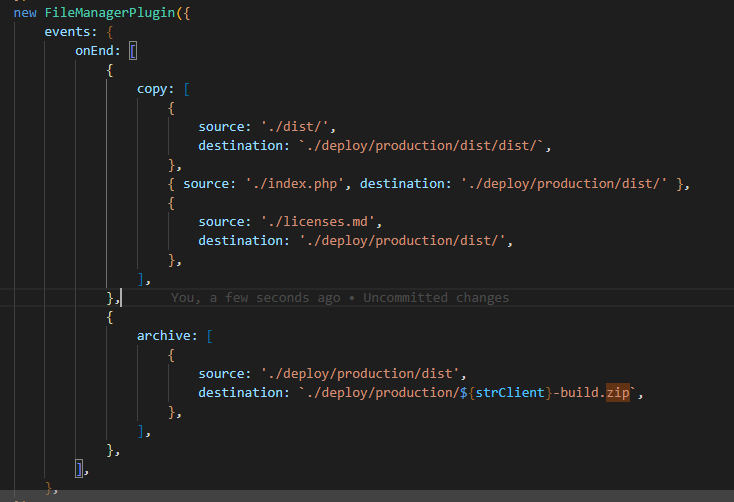This screenshot has height=502, width=734.
Task: Click the 'You, a few seconds ago' blame annotation
Action: coord(256,298)
